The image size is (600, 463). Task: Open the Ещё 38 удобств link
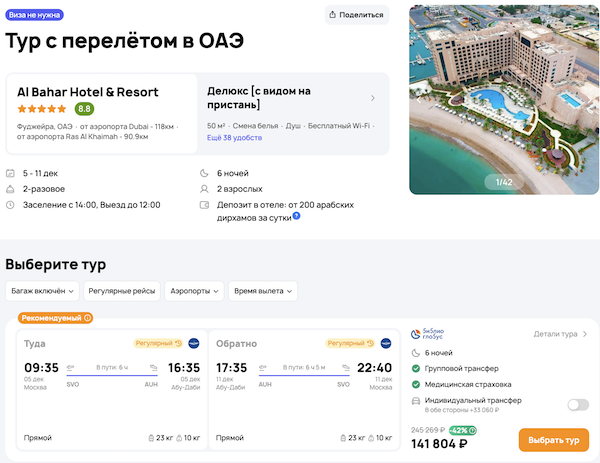[232, 138]
